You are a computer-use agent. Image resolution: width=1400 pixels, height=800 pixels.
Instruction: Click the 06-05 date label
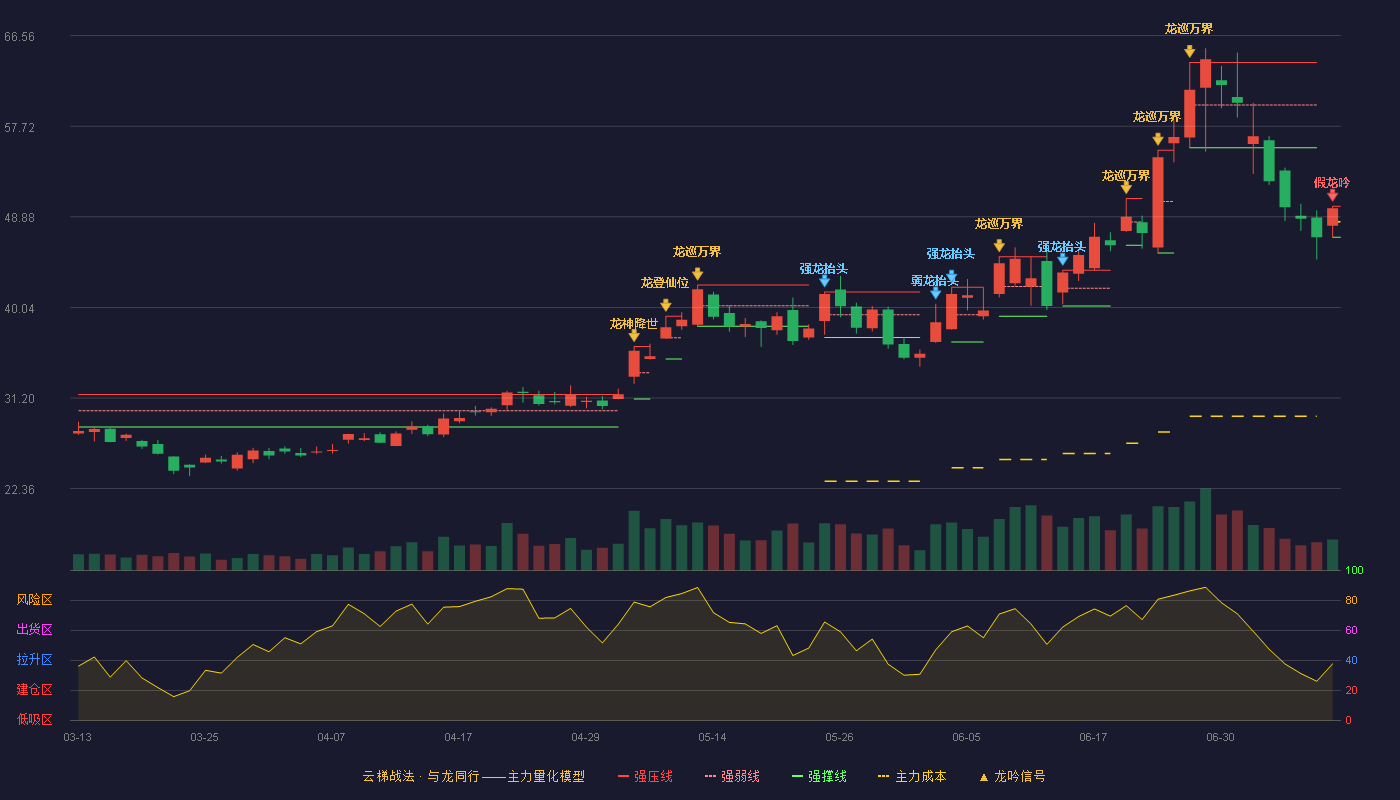click(x=967, y=737)
